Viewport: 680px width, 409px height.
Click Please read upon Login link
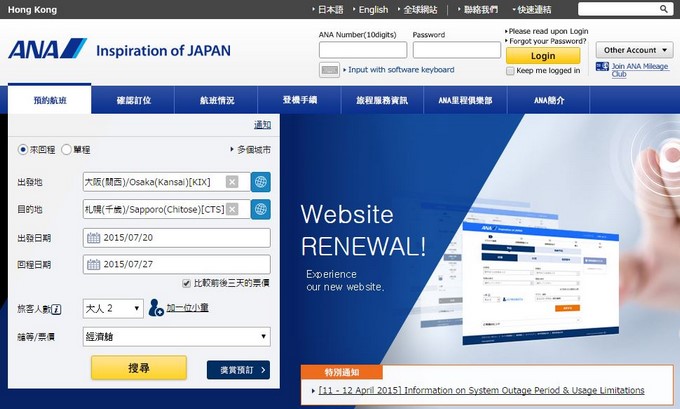pos(548,31)
